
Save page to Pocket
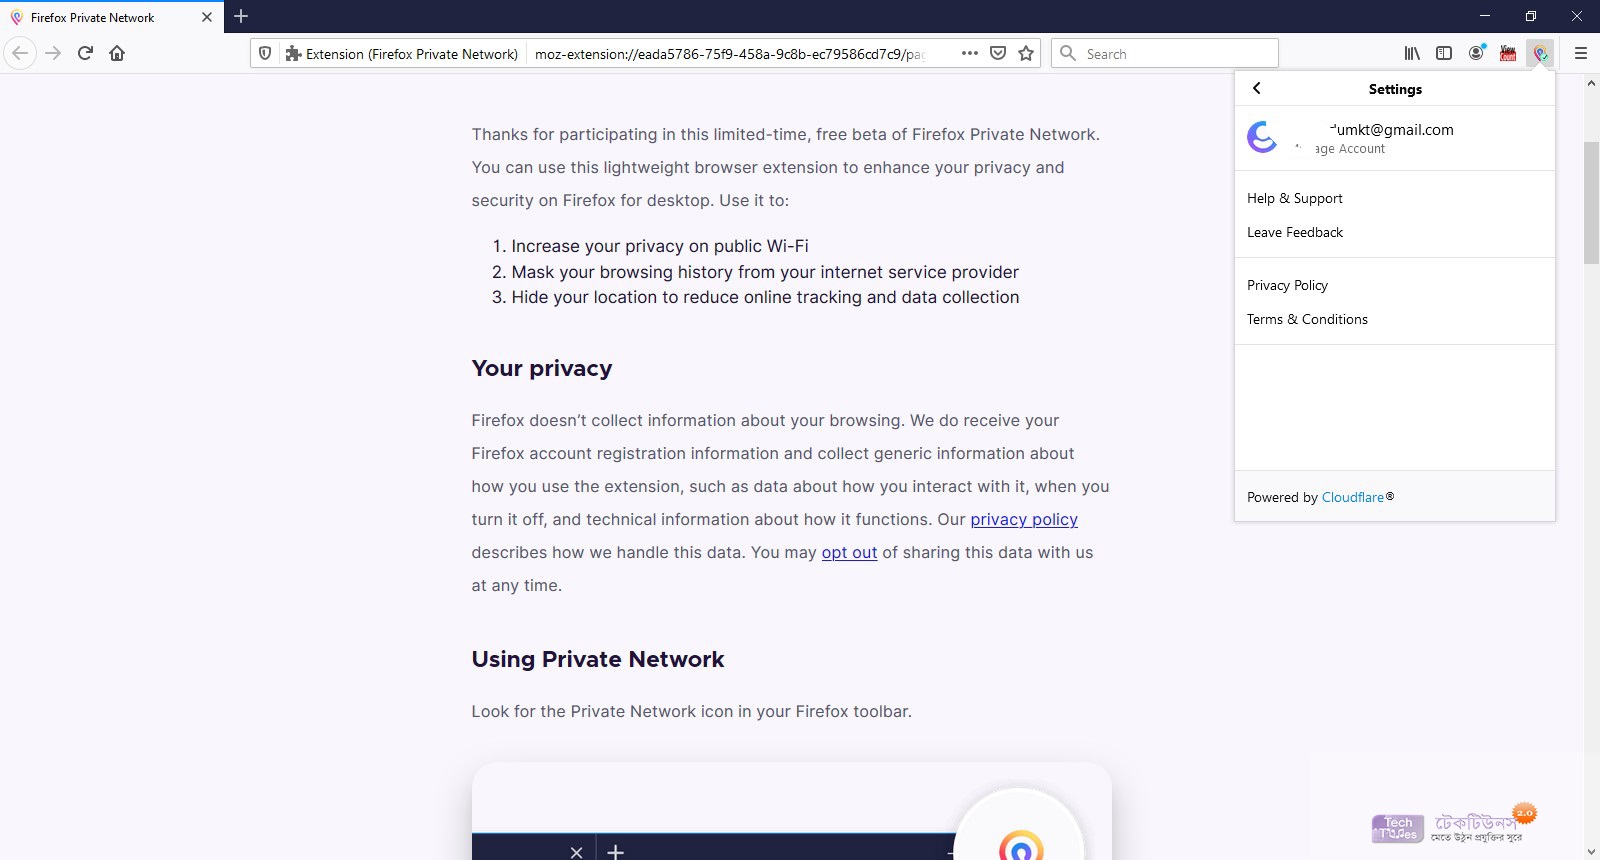coord(997,53)
